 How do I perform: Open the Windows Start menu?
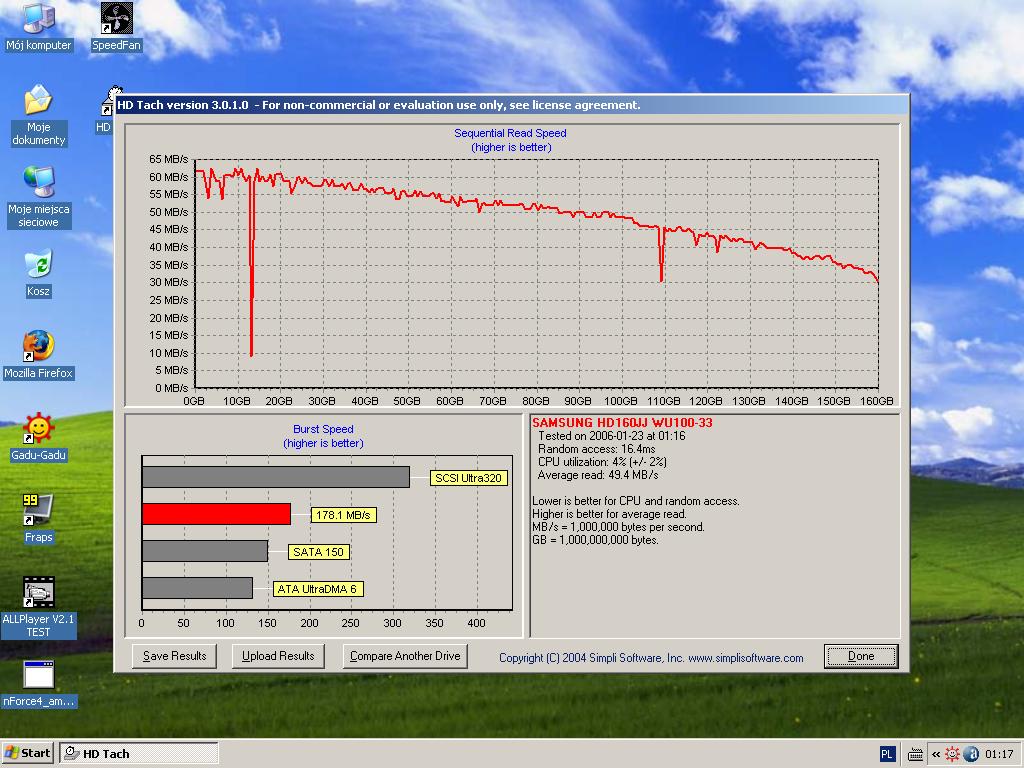(x=27, y=753)
